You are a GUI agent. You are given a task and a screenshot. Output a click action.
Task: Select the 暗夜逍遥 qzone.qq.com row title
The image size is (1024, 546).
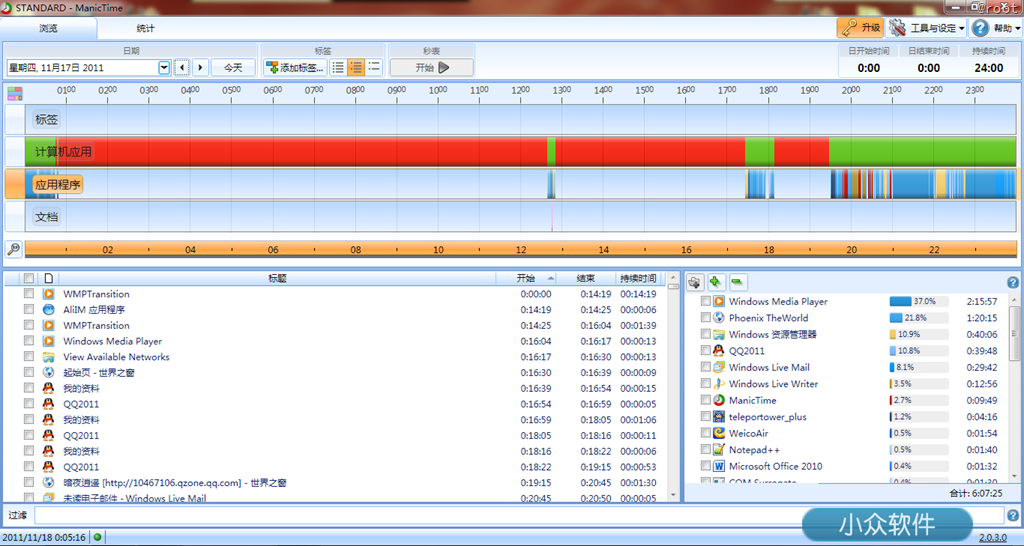(x=174, y=483)
